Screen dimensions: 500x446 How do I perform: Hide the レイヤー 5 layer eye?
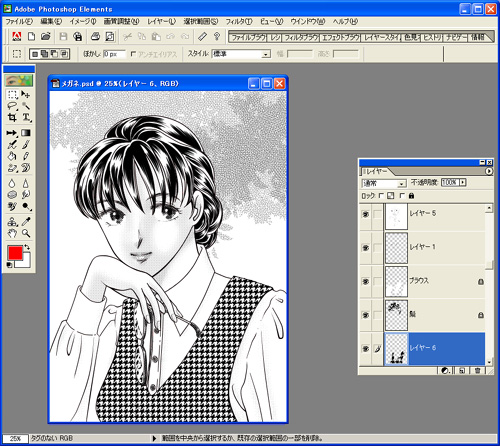coord(365,214)
